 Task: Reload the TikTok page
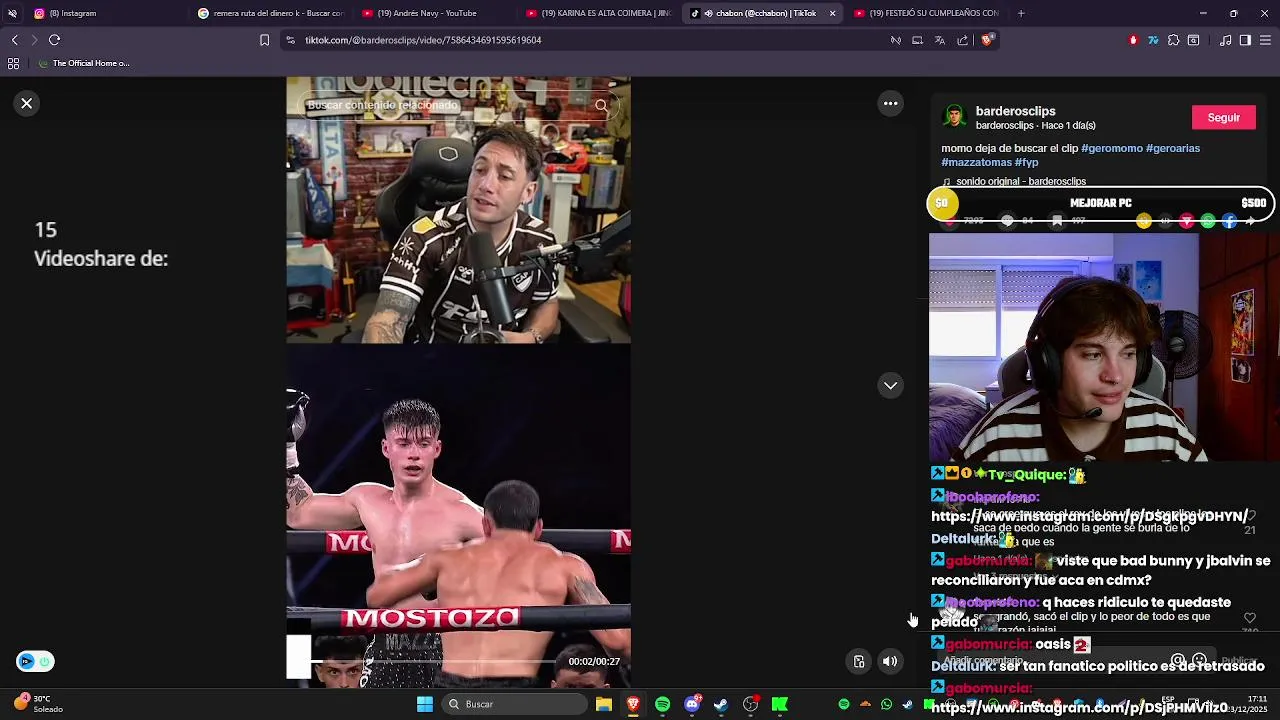54,40
